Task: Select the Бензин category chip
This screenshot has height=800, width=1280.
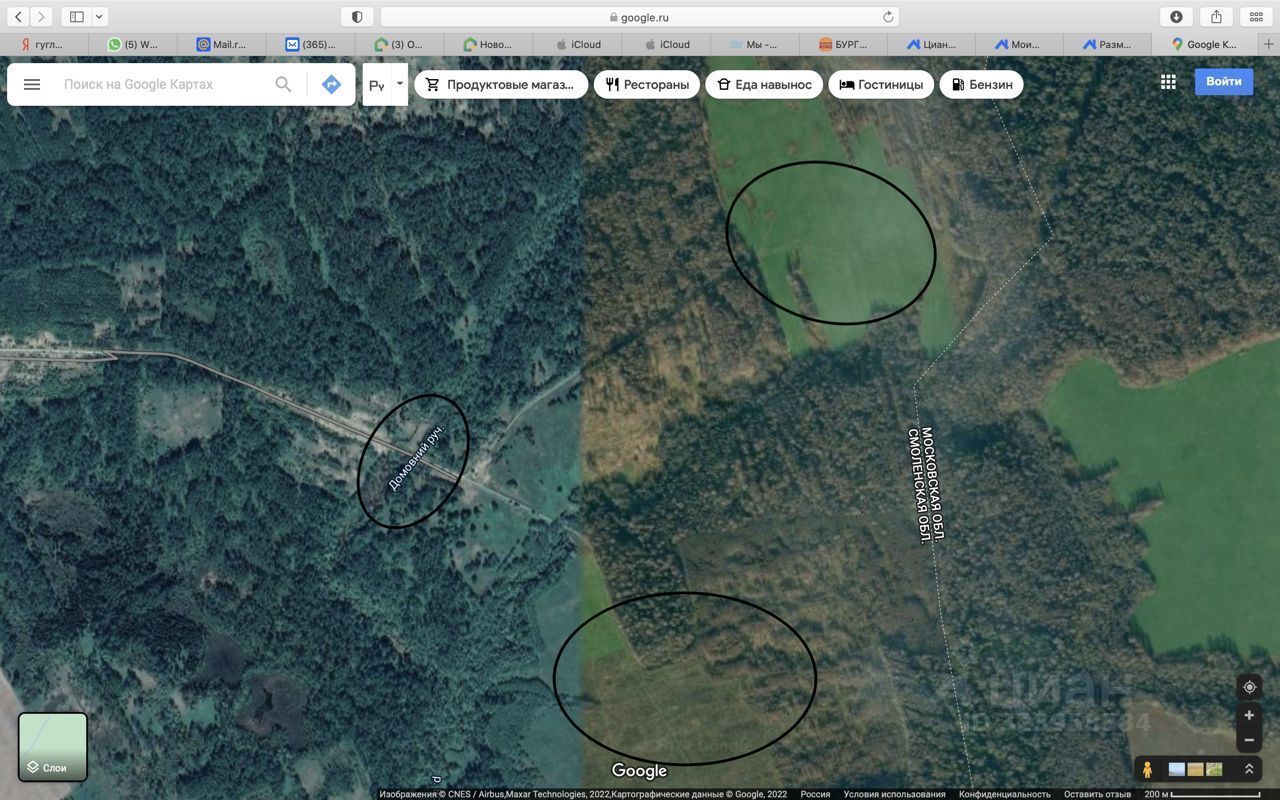Action: pyautogui.click(x=981, y=85)
